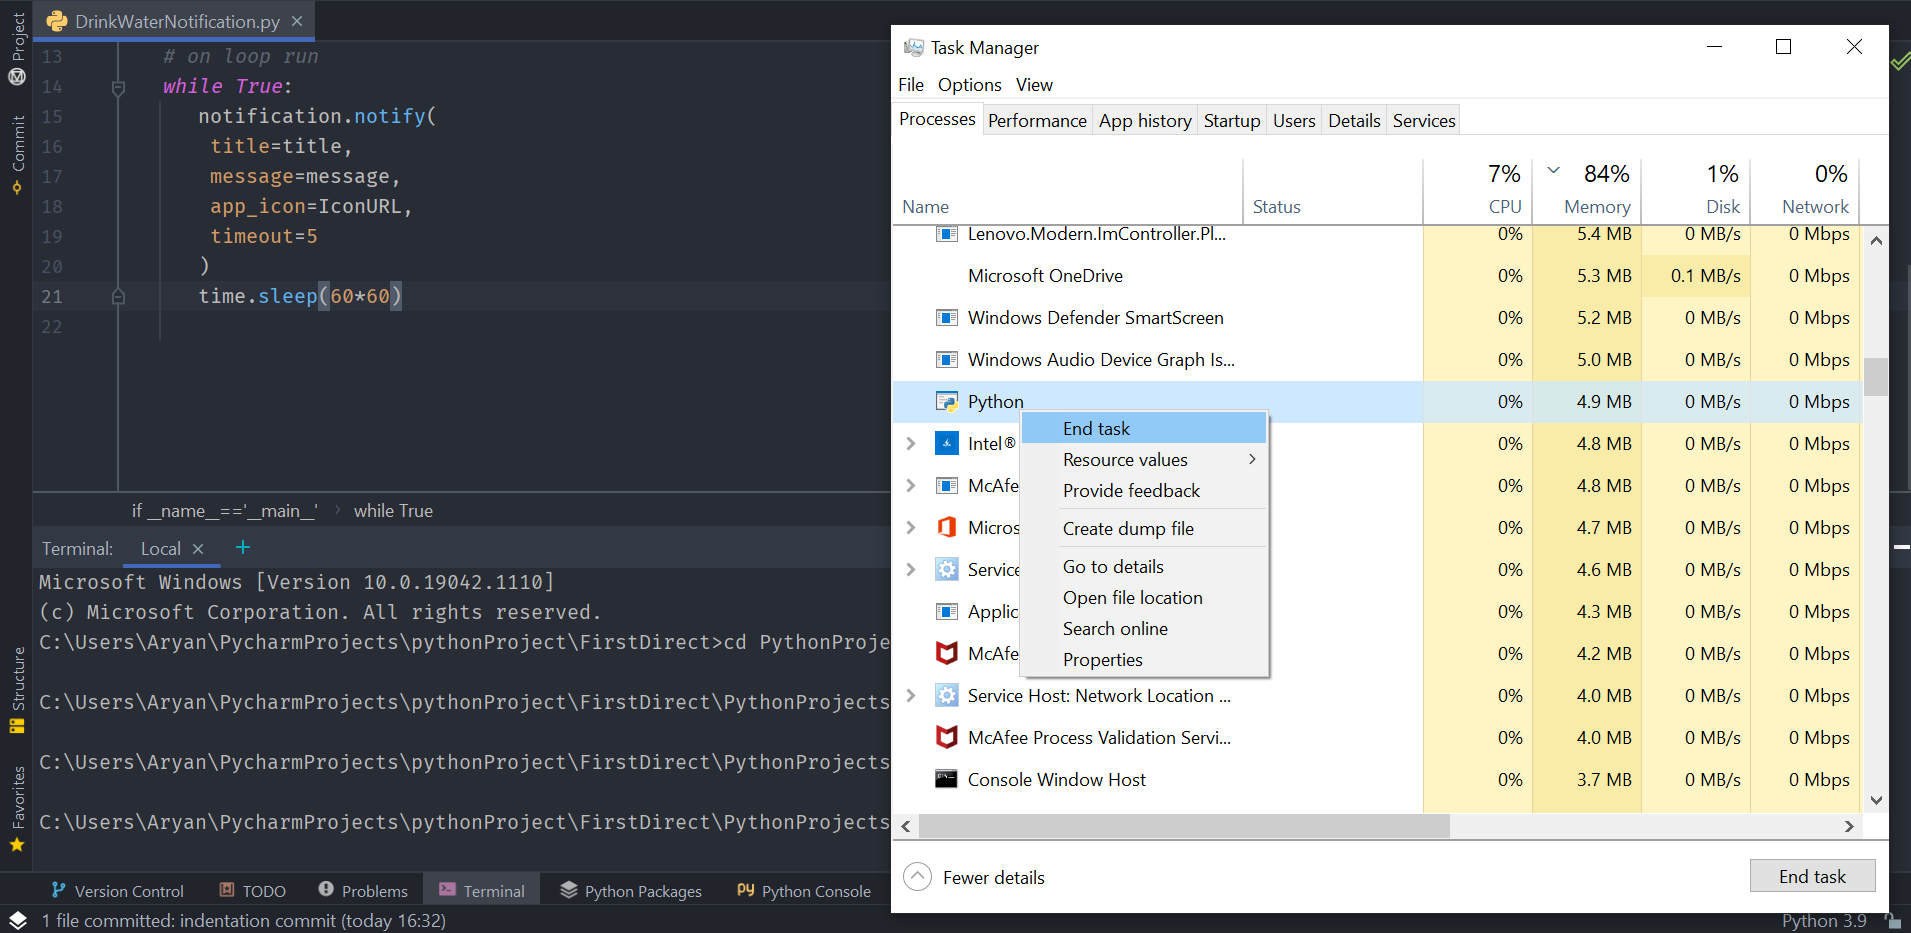Screen dimensions: 1911x933
Task: Open the Python Packages tool window
Action: [x=631, y=891]
